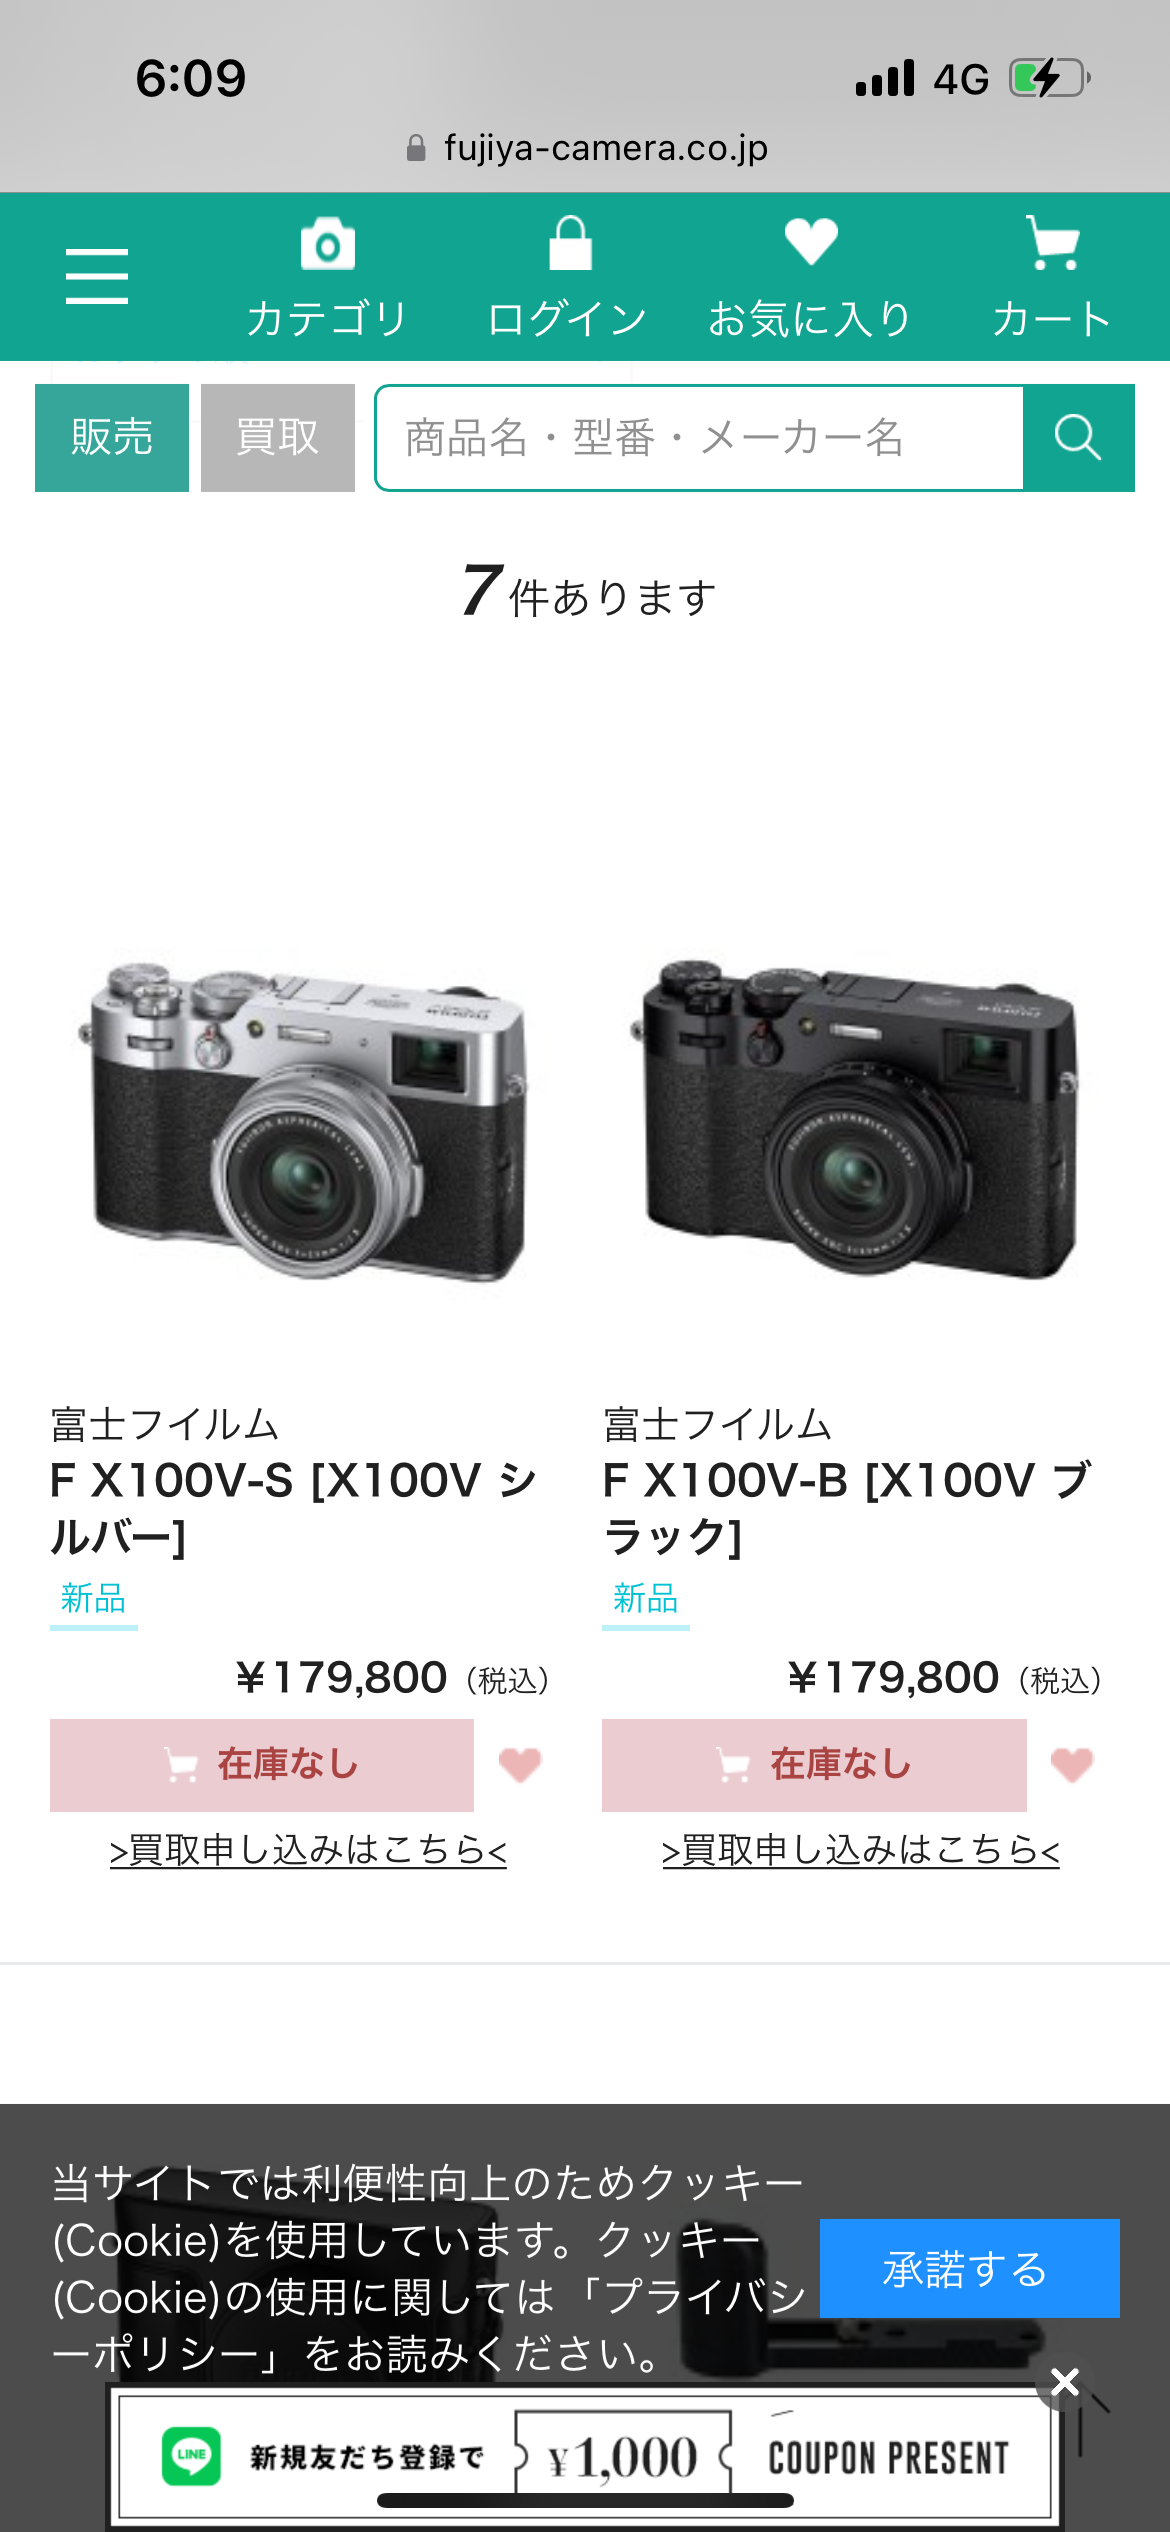The width and height of the screenshot is (1170, 2532).
Task: Open 買取申し込みはこちら link under black camera
Action: pos(861,1850)
